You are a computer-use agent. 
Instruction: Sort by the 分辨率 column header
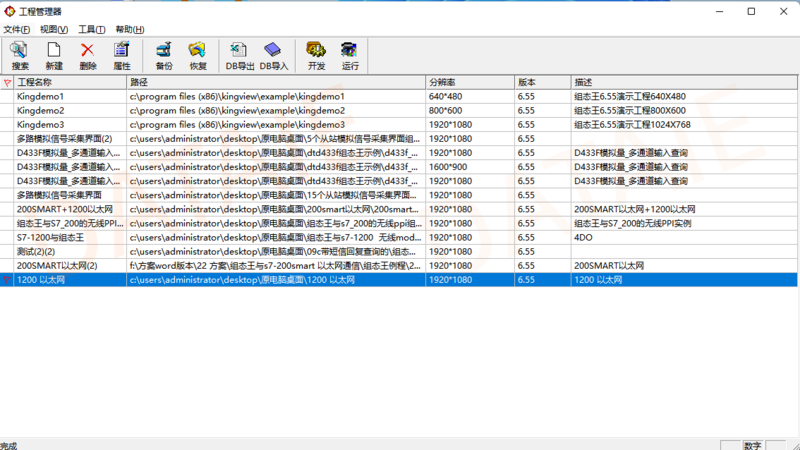pyautogui.click(x=470, y=82)
